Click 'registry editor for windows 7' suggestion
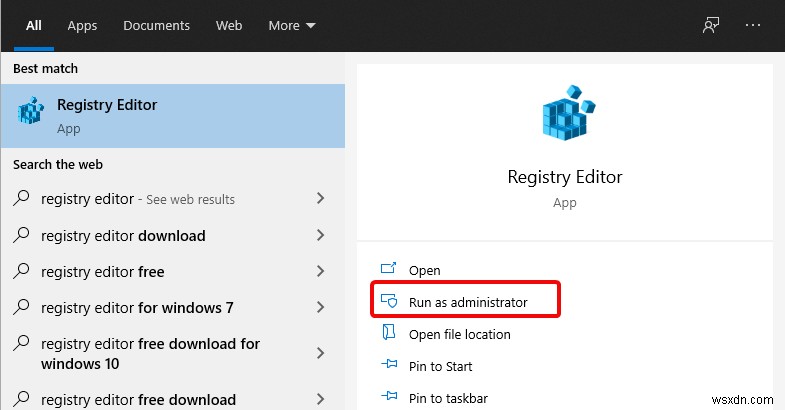Screen dimensions: 785x410 click(x=137, y=307)
